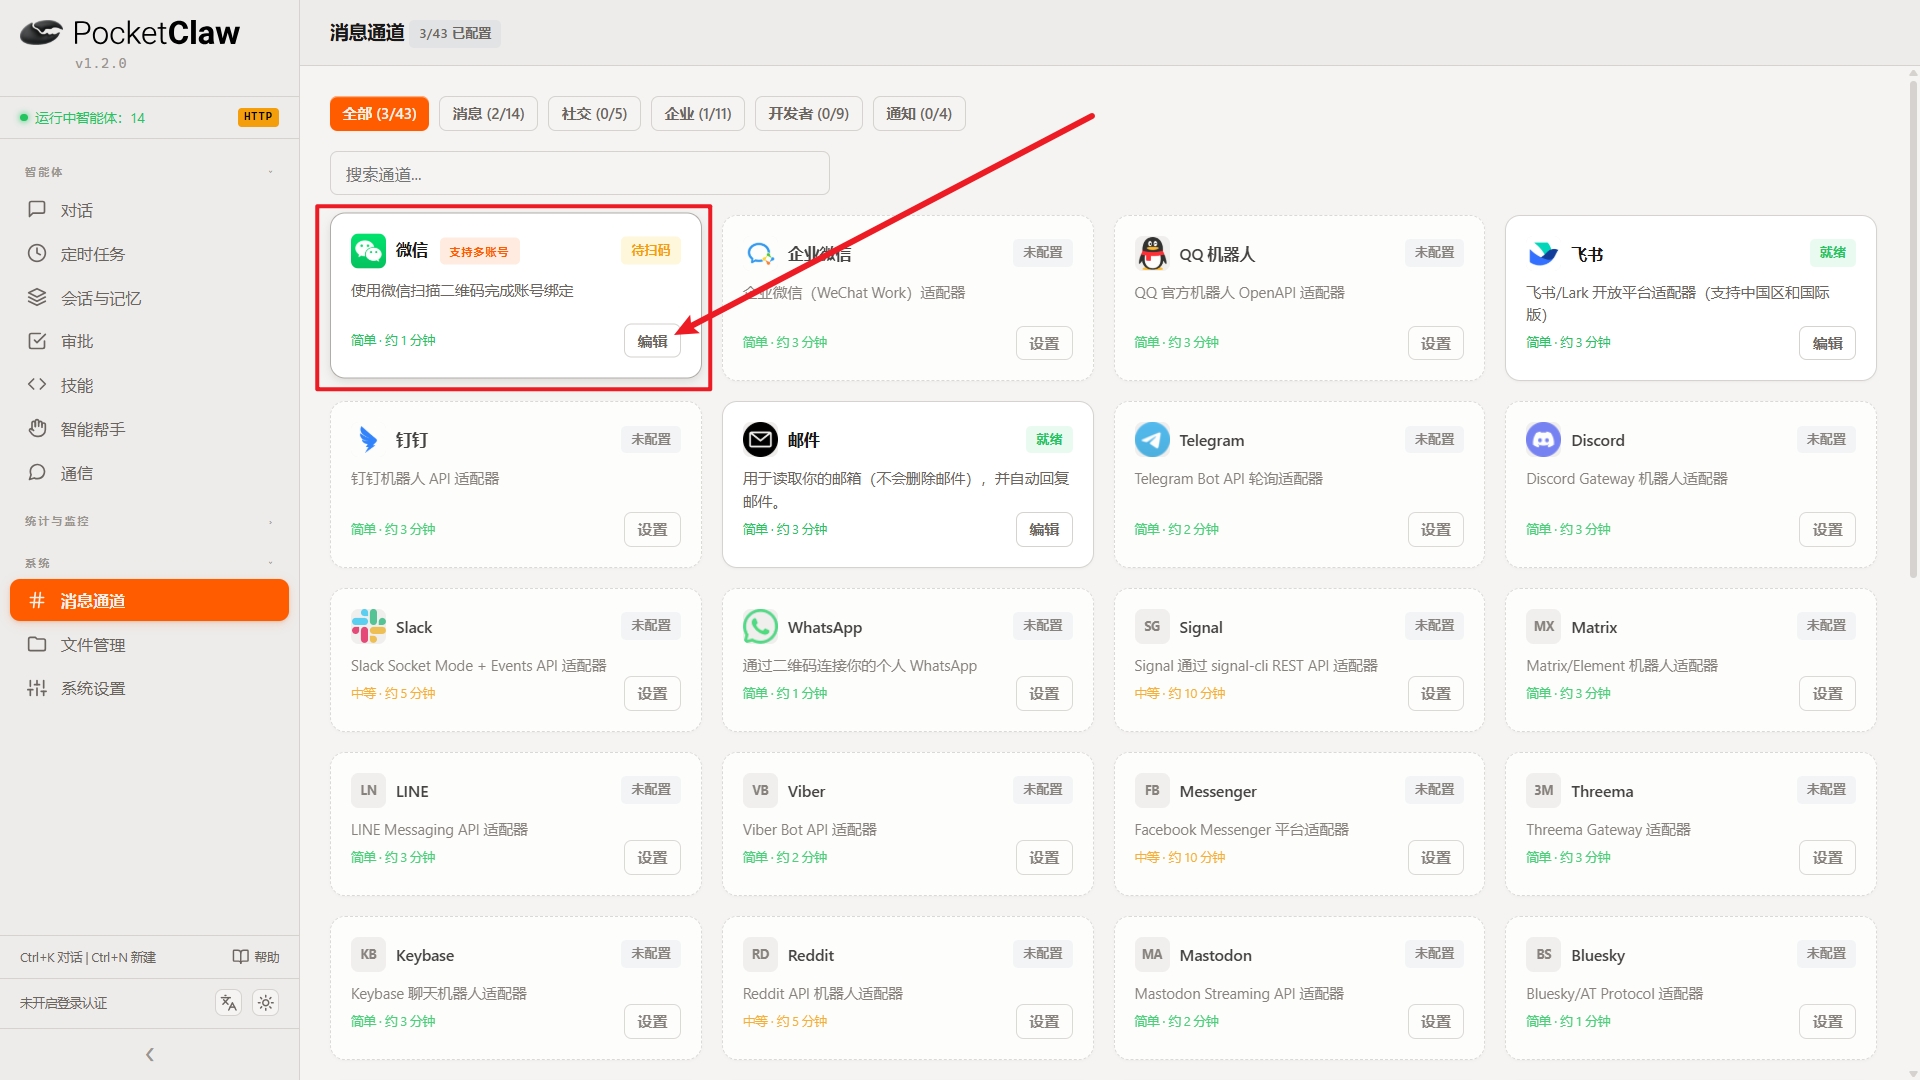Click the 企业微信 channel logo icon
The image size is (1920, 1080).
point(760,253)
